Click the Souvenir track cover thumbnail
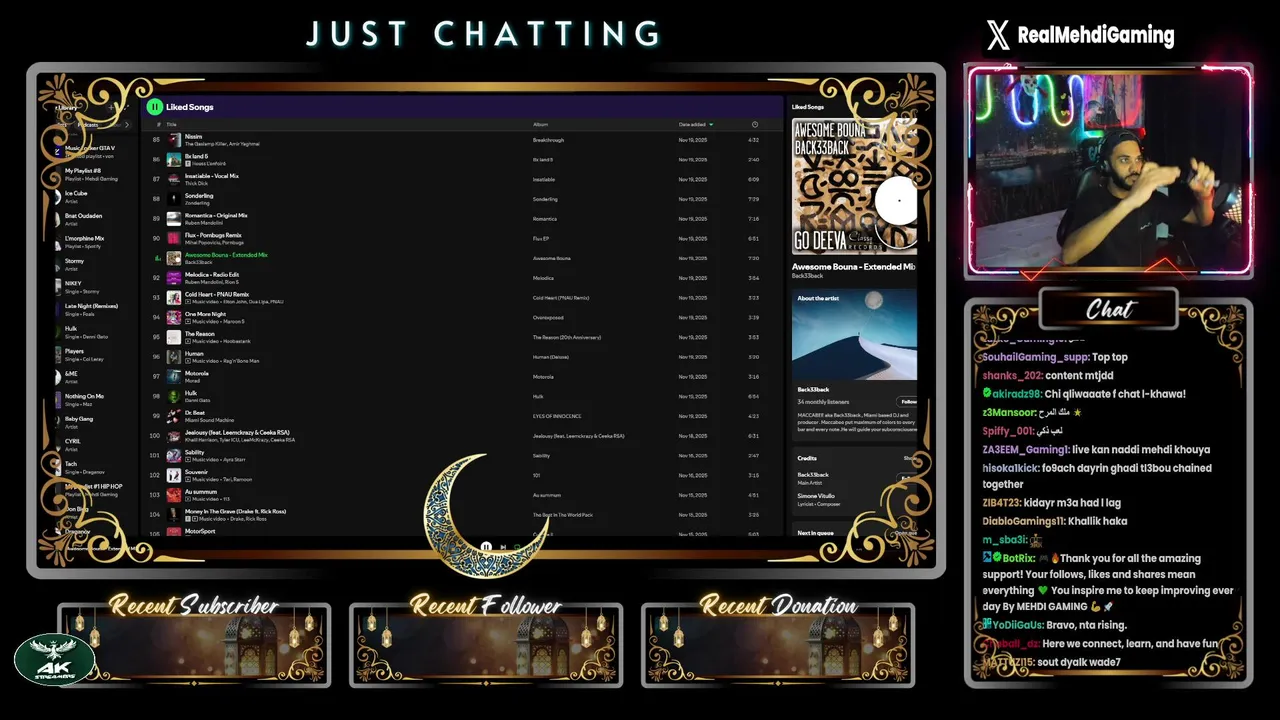 pyautogui.click(x=174, y=475)
